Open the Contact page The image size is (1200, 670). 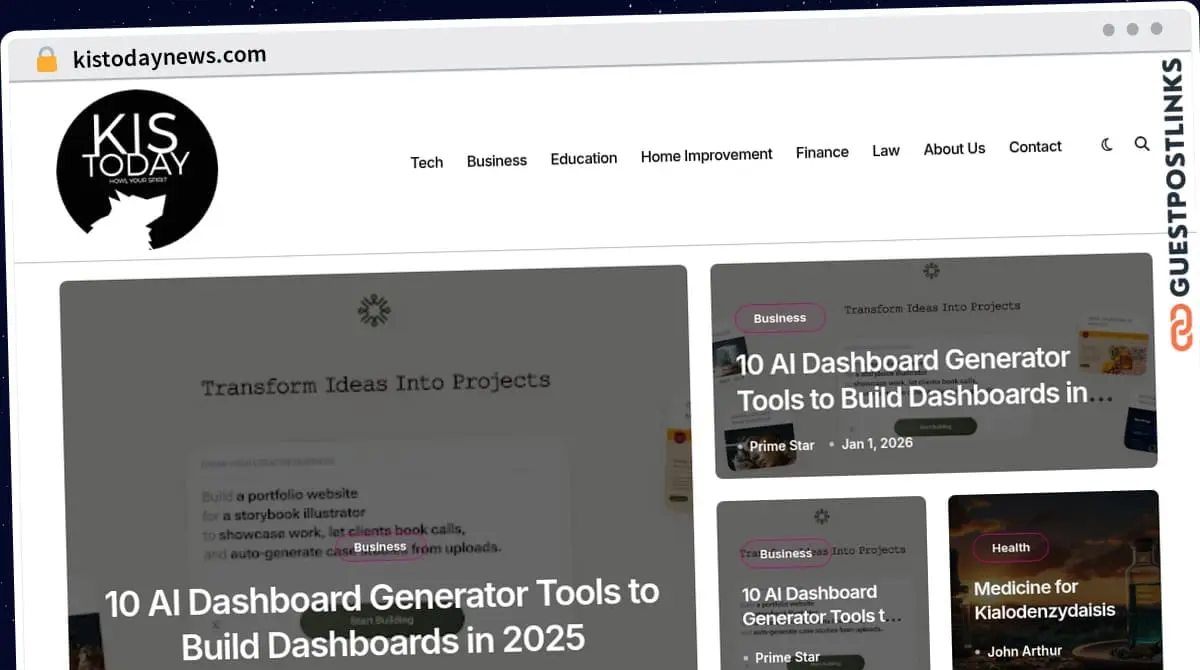pyautogui.click(x=1035, y=146)
